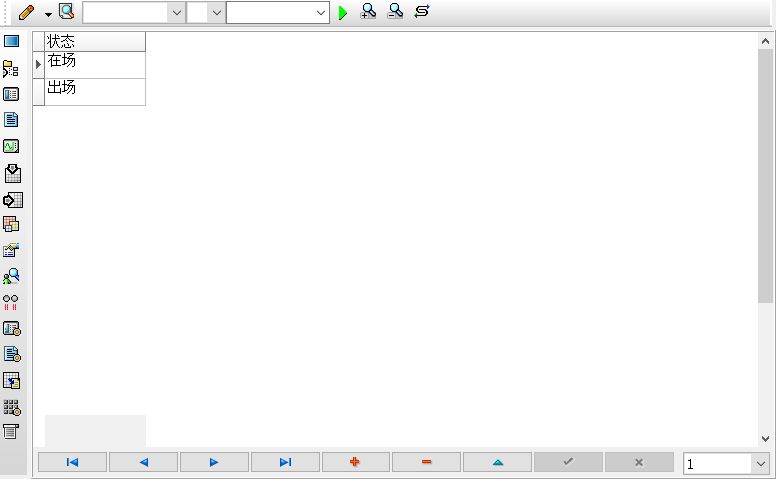Click the blue rectangle screen icon in sidebar

tap(11, 41)
